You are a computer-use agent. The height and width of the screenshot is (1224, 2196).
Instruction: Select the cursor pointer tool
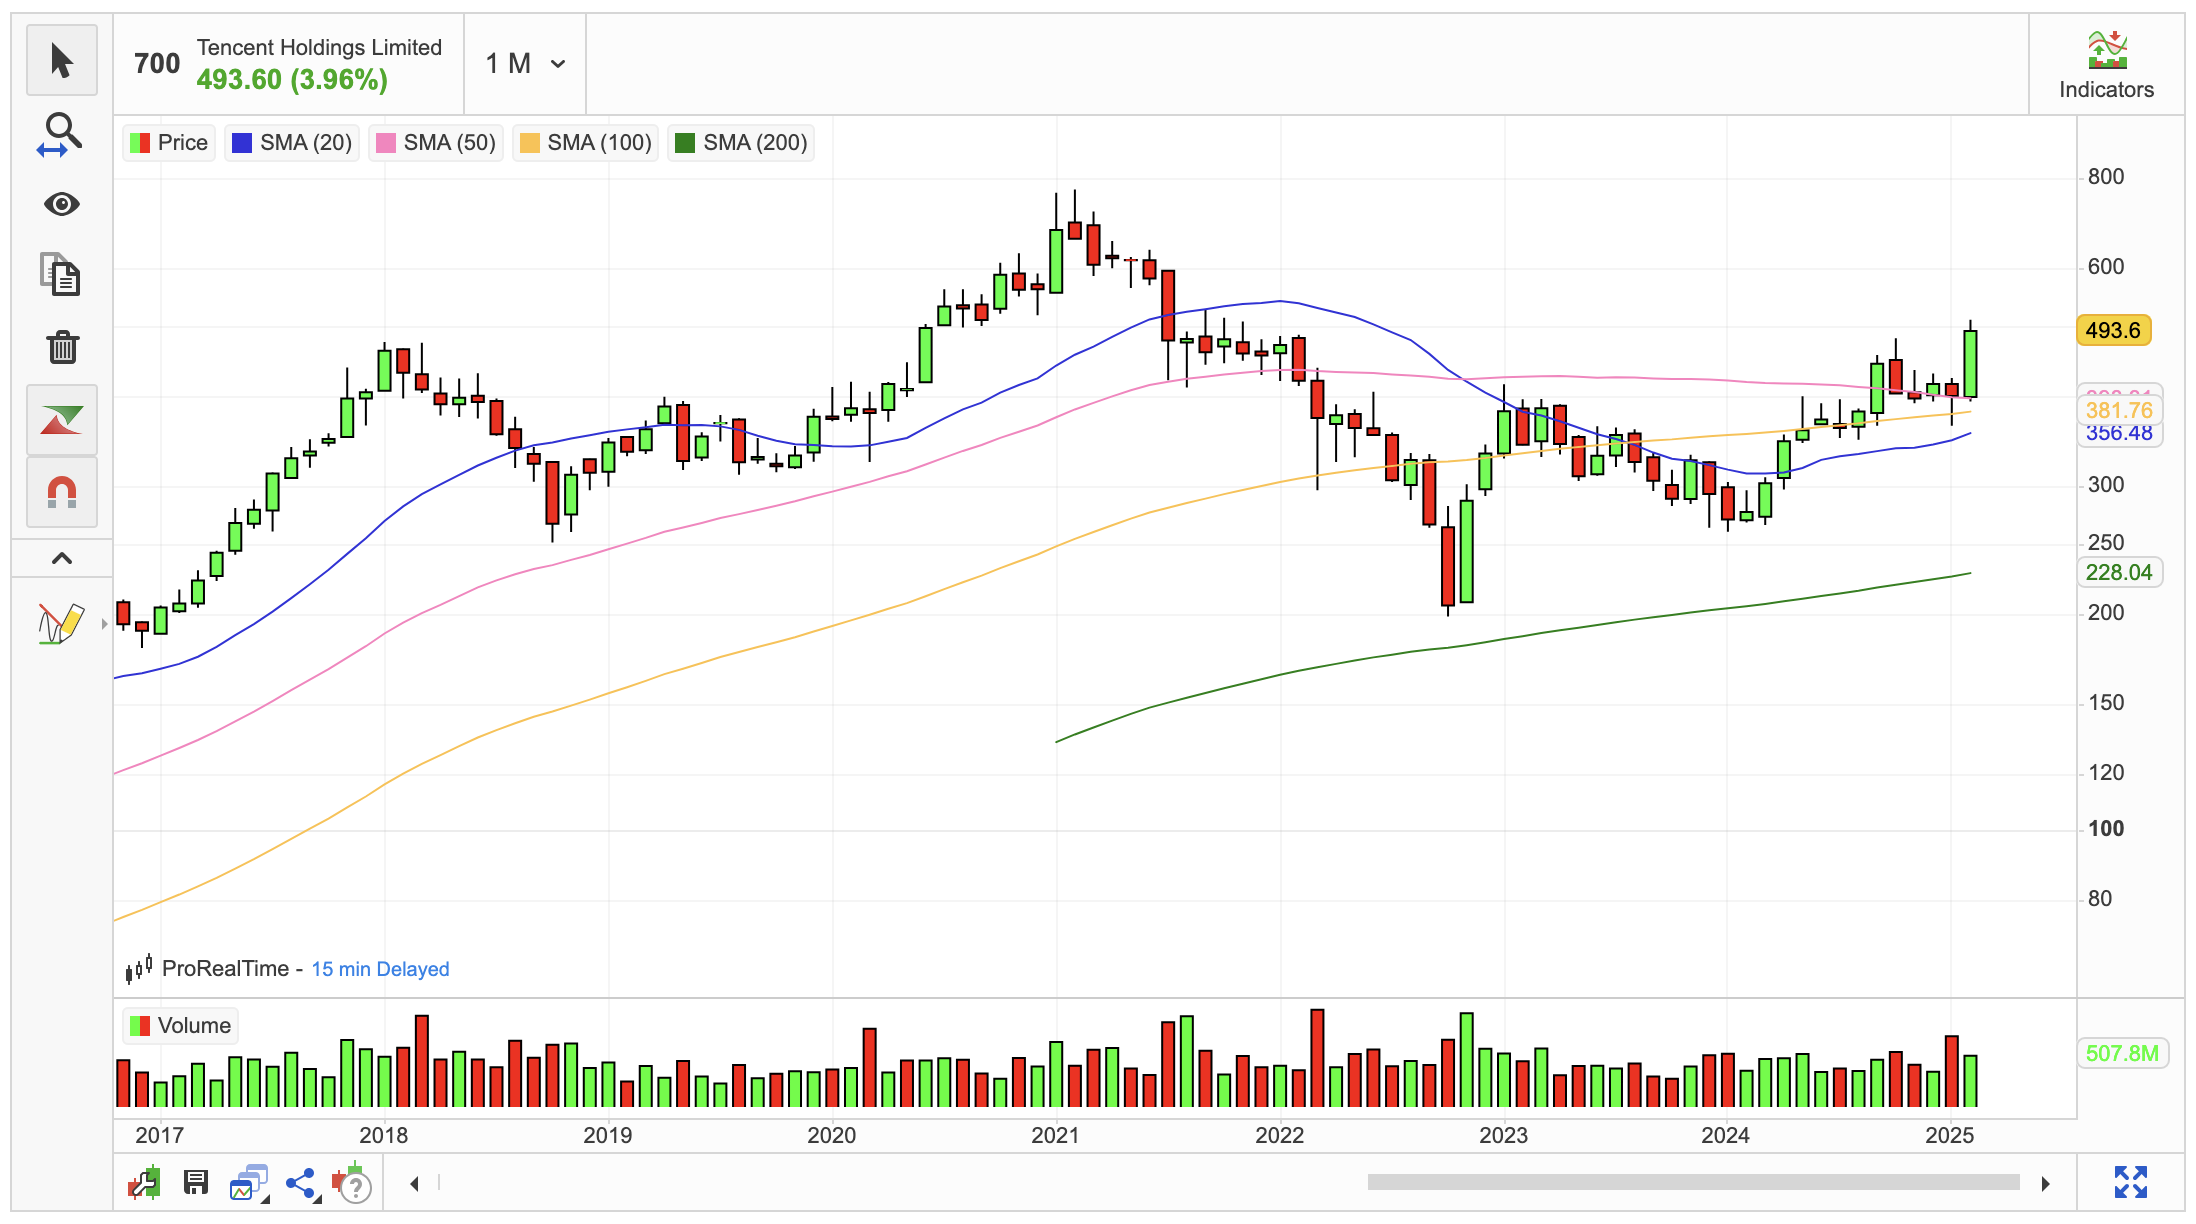(x=62, y=60)
